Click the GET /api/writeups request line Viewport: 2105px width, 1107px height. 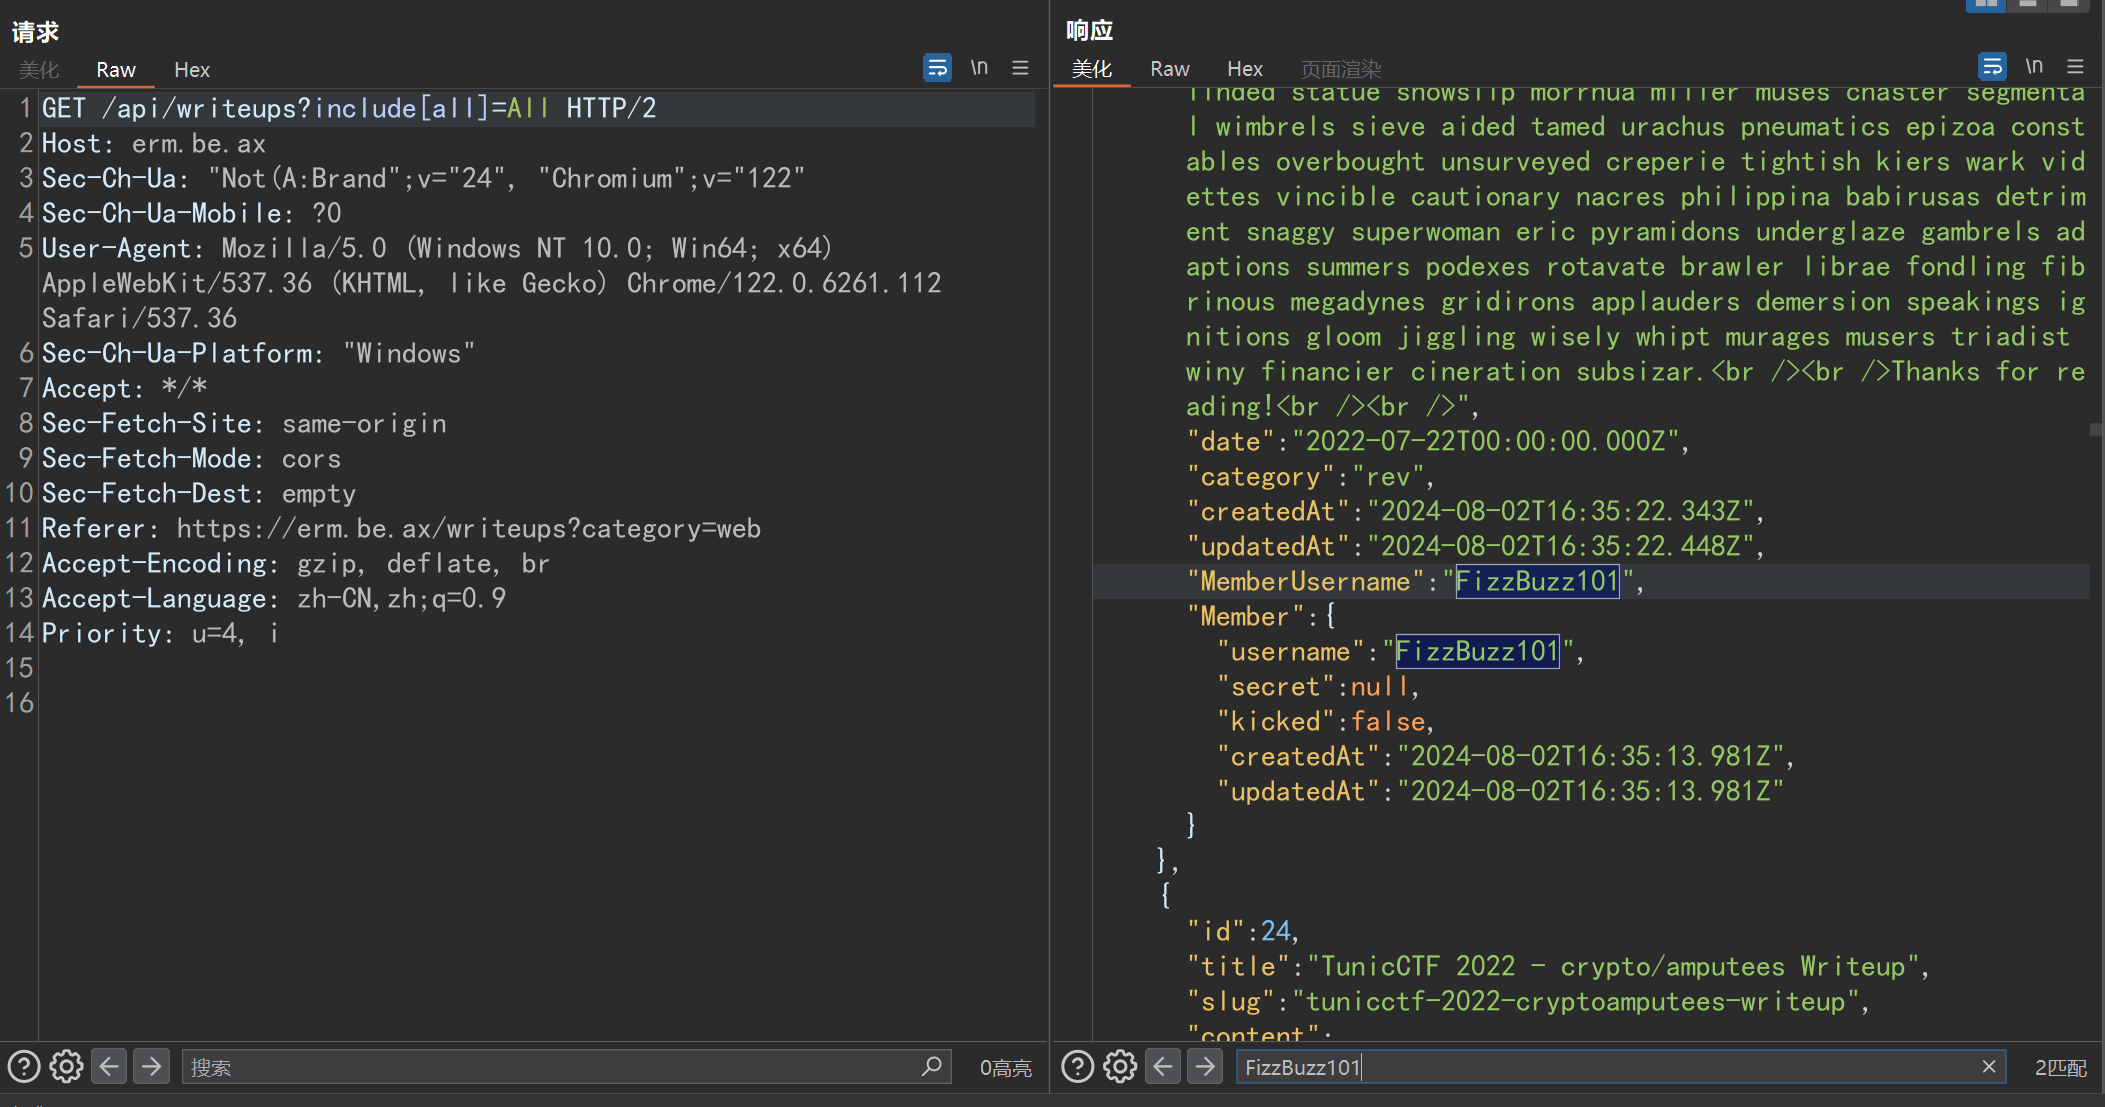[x=349, y=108]
